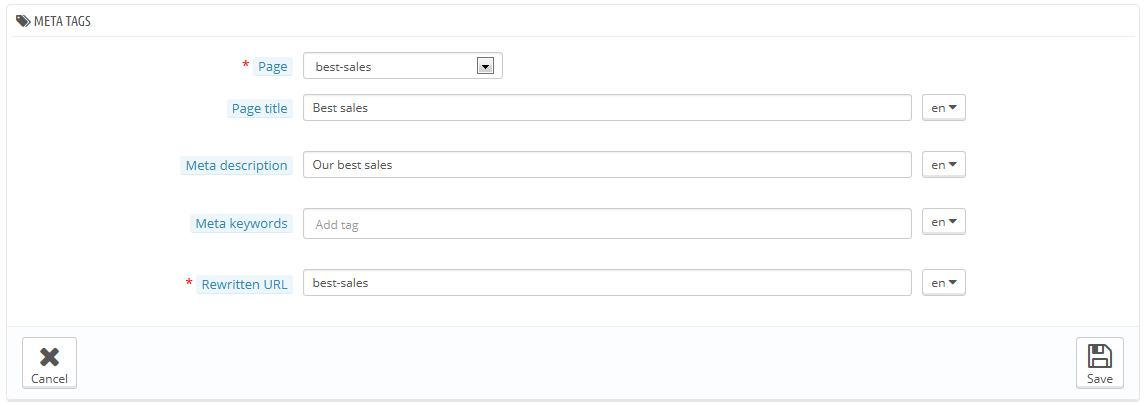Click the Rewritten URL input field
The width and height of the screenshot is (1144, 406).
point(607,283)
